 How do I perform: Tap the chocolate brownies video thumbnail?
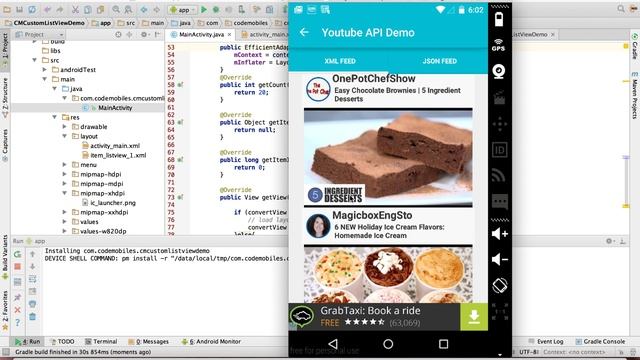point(388,157)
